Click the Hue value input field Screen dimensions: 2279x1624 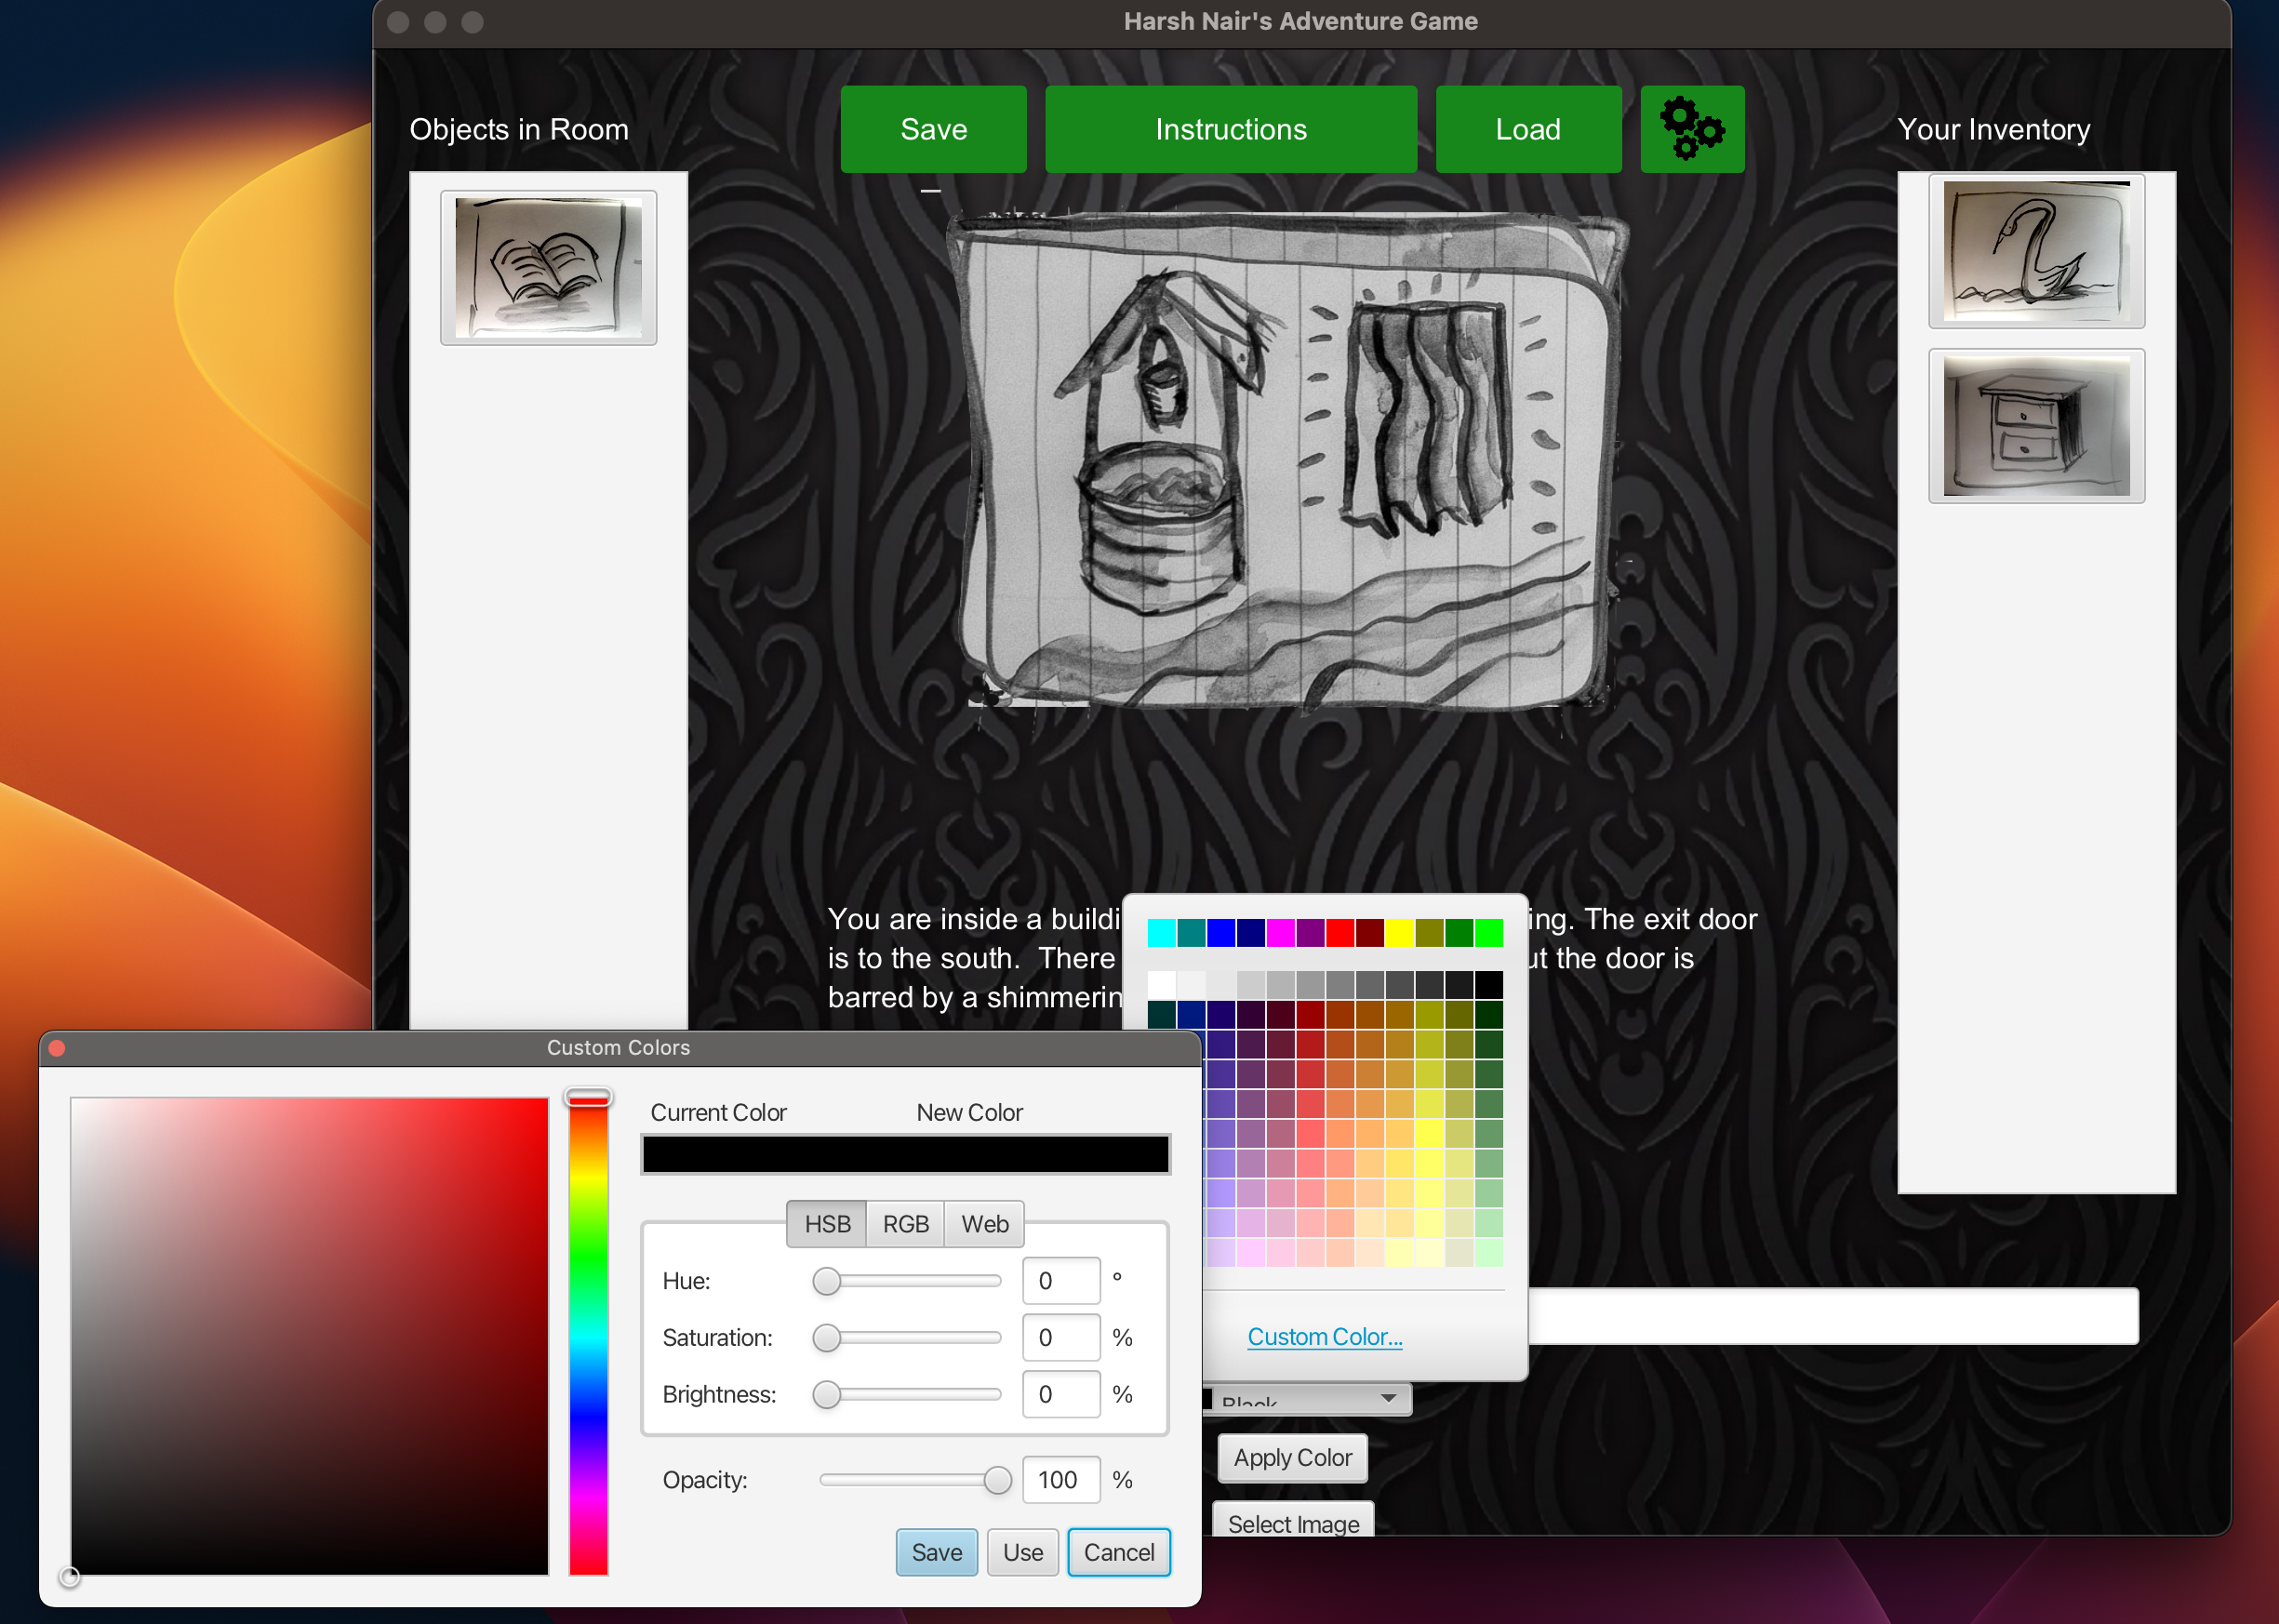(x=1060, y=1281)
